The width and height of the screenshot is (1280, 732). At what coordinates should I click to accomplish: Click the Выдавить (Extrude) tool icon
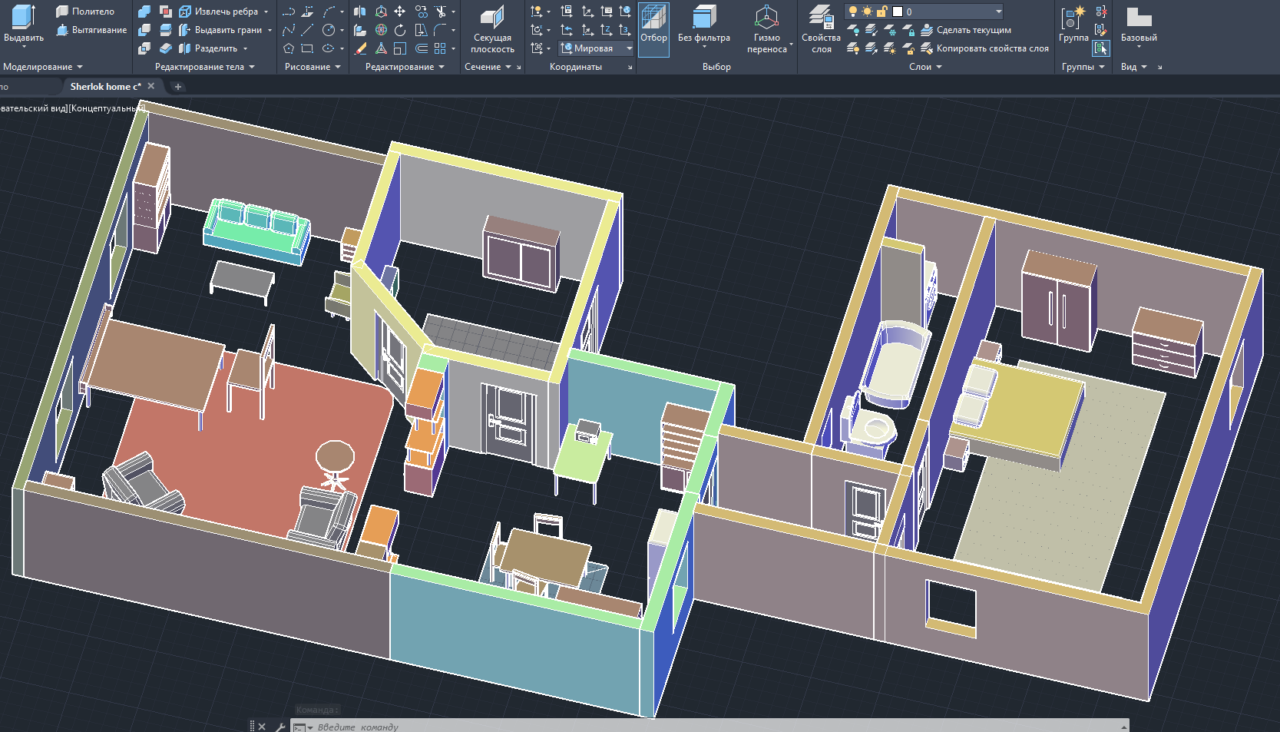[x=22, y=17]
